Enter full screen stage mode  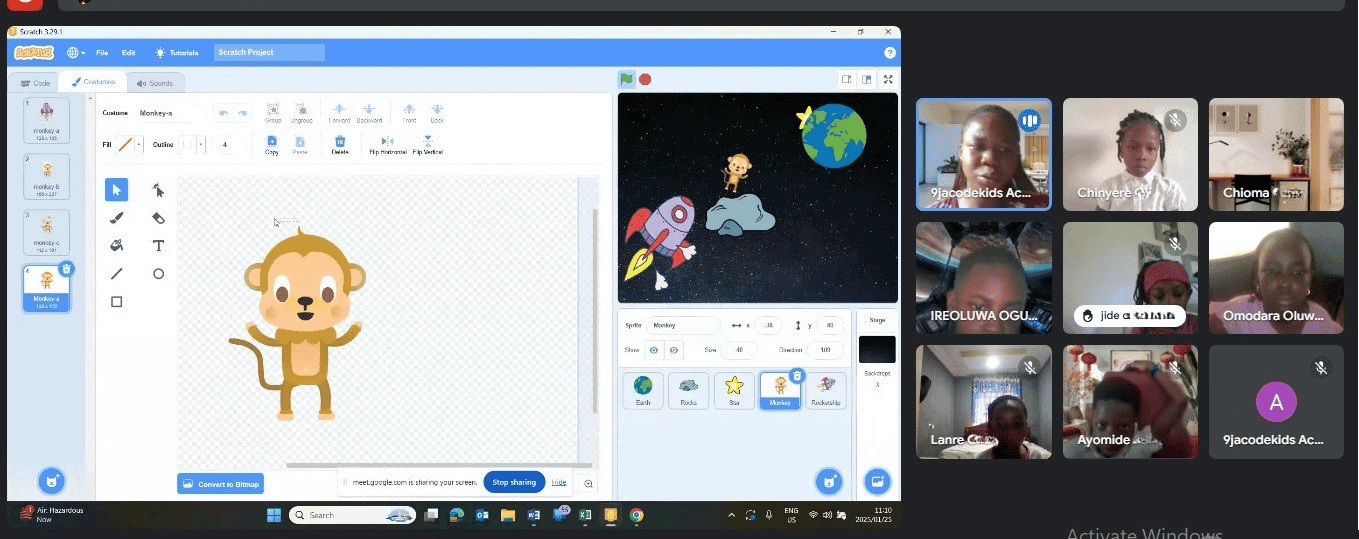pos(888,80)
